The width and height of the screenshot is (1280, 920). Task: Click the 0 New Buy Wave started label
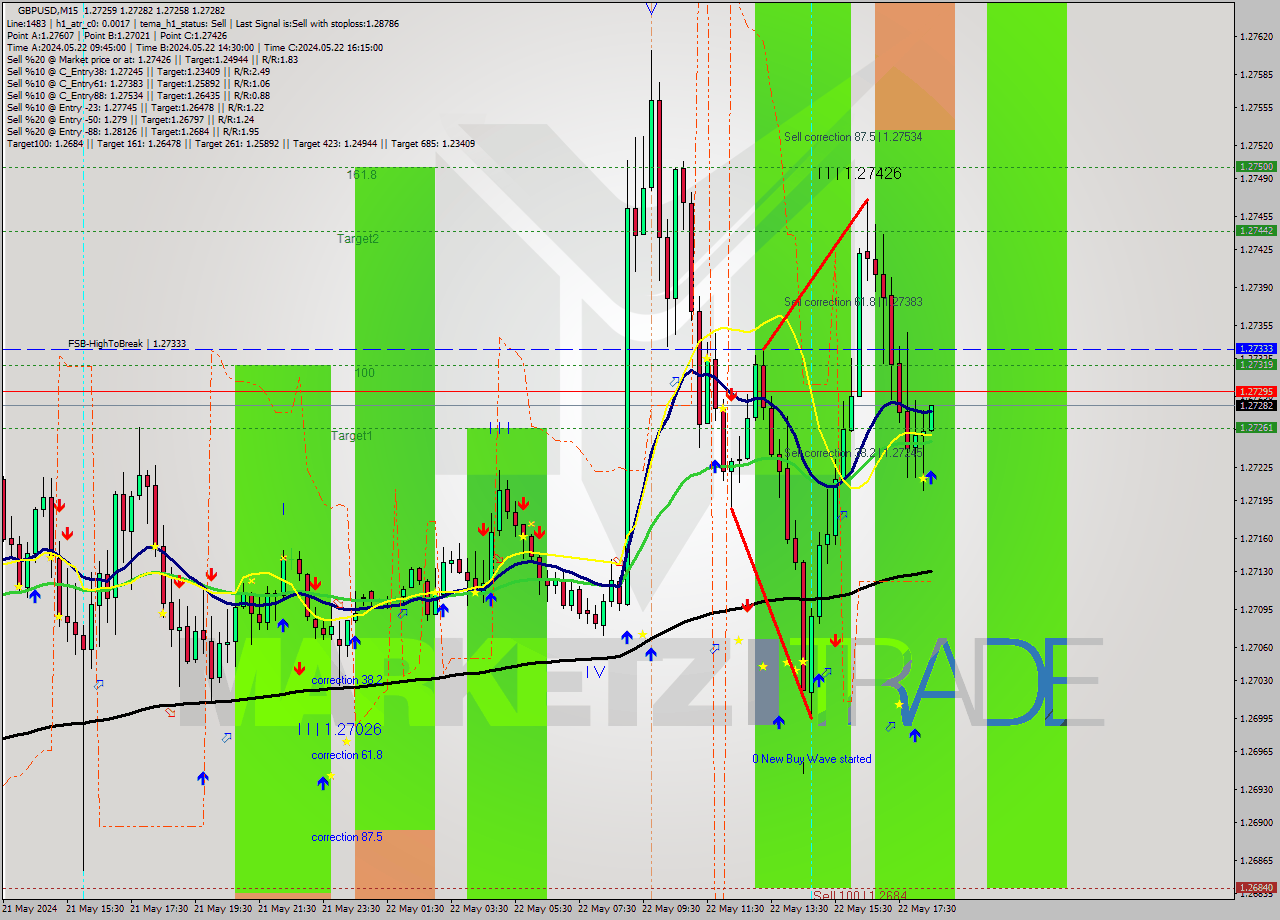pos(813,758)
